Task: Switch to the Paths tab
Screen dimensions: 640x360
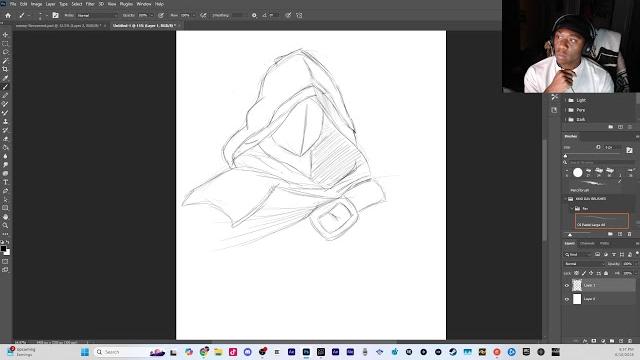Action: coord(604,244)
